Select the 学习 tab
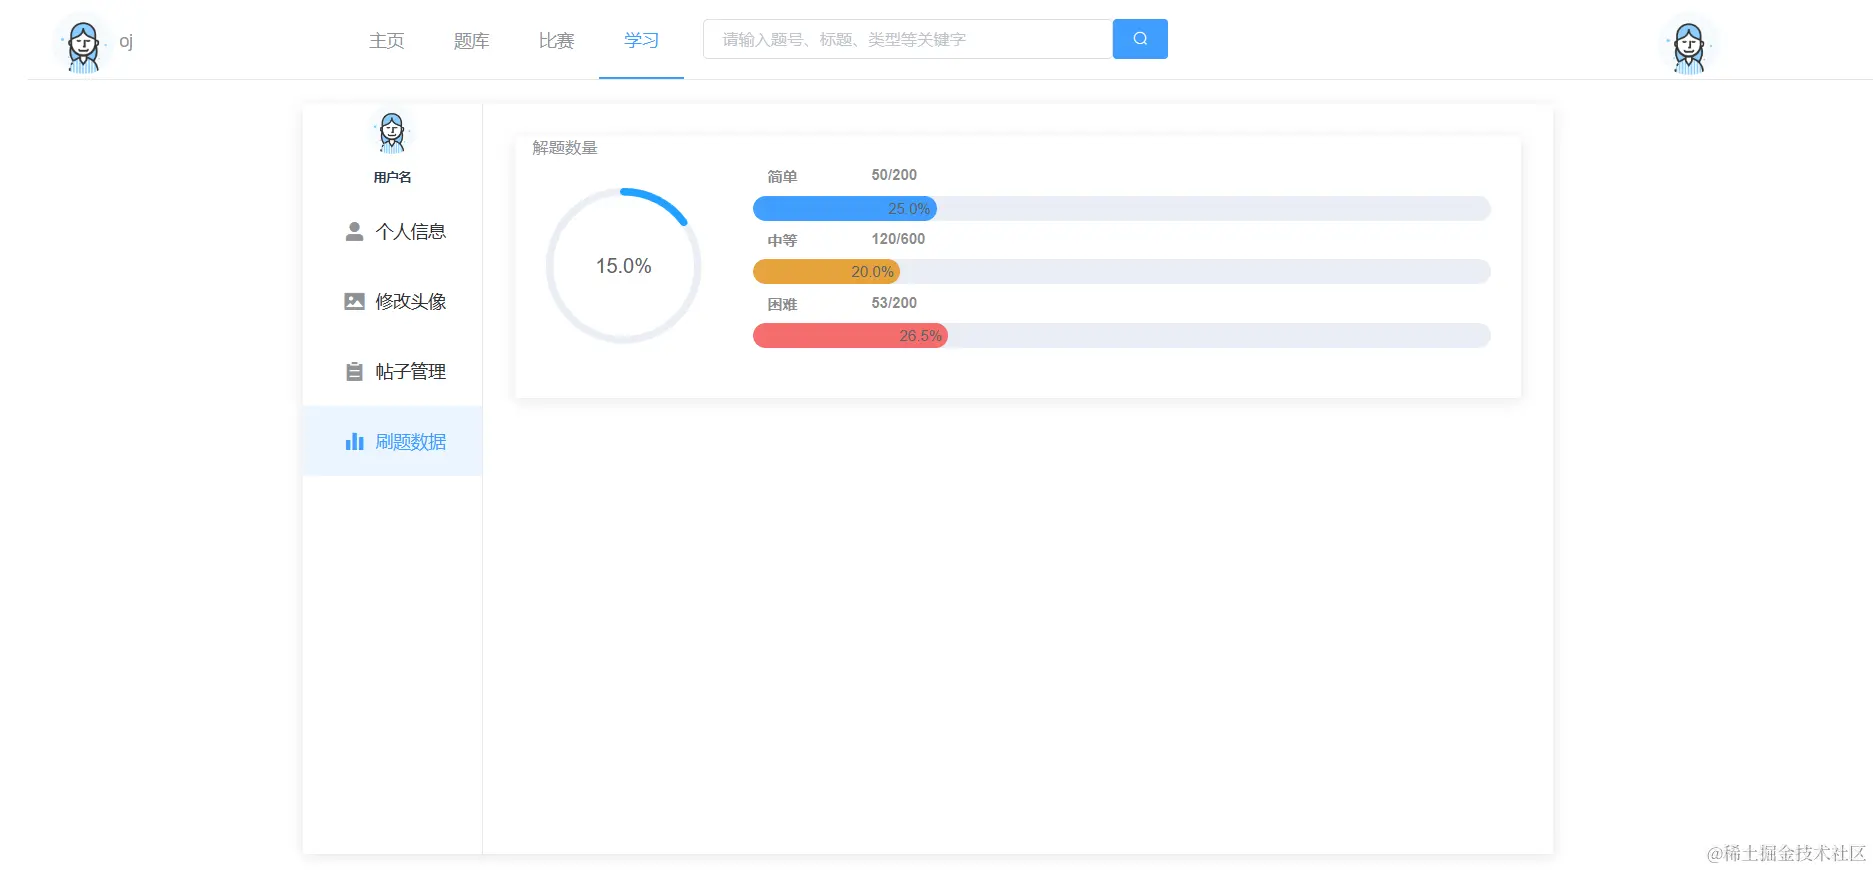The height and width of the screenshot is (870, 1873). [x=642, y=41]
